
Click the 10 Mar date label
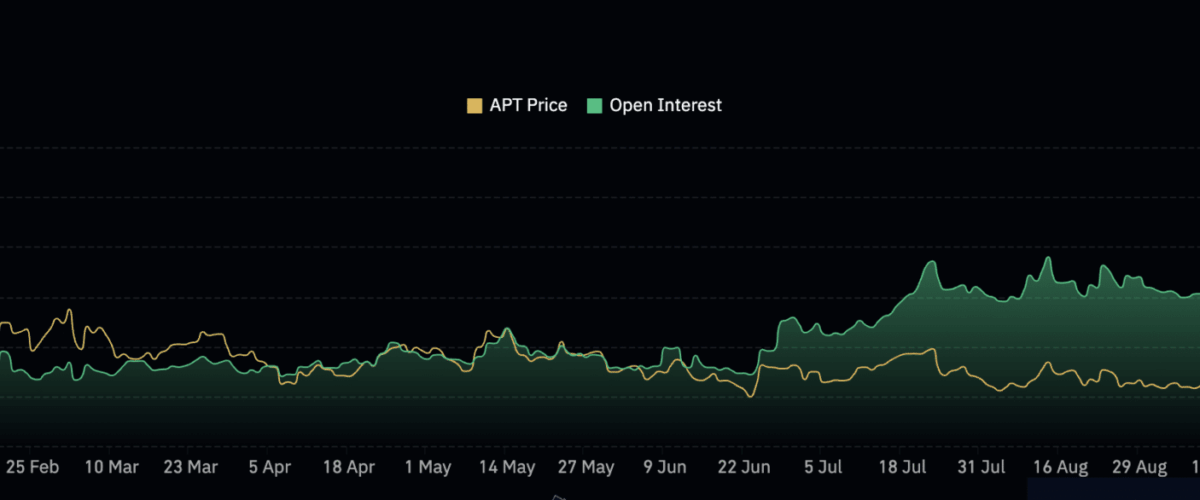tap(111, 467)
